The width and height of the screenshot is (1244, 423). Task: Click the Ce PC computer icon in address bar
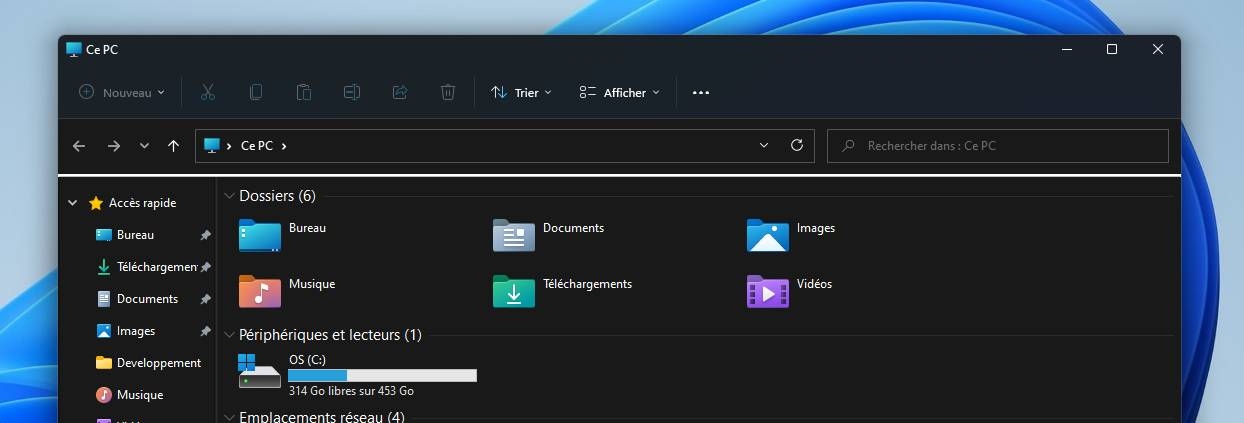point(212,146)
